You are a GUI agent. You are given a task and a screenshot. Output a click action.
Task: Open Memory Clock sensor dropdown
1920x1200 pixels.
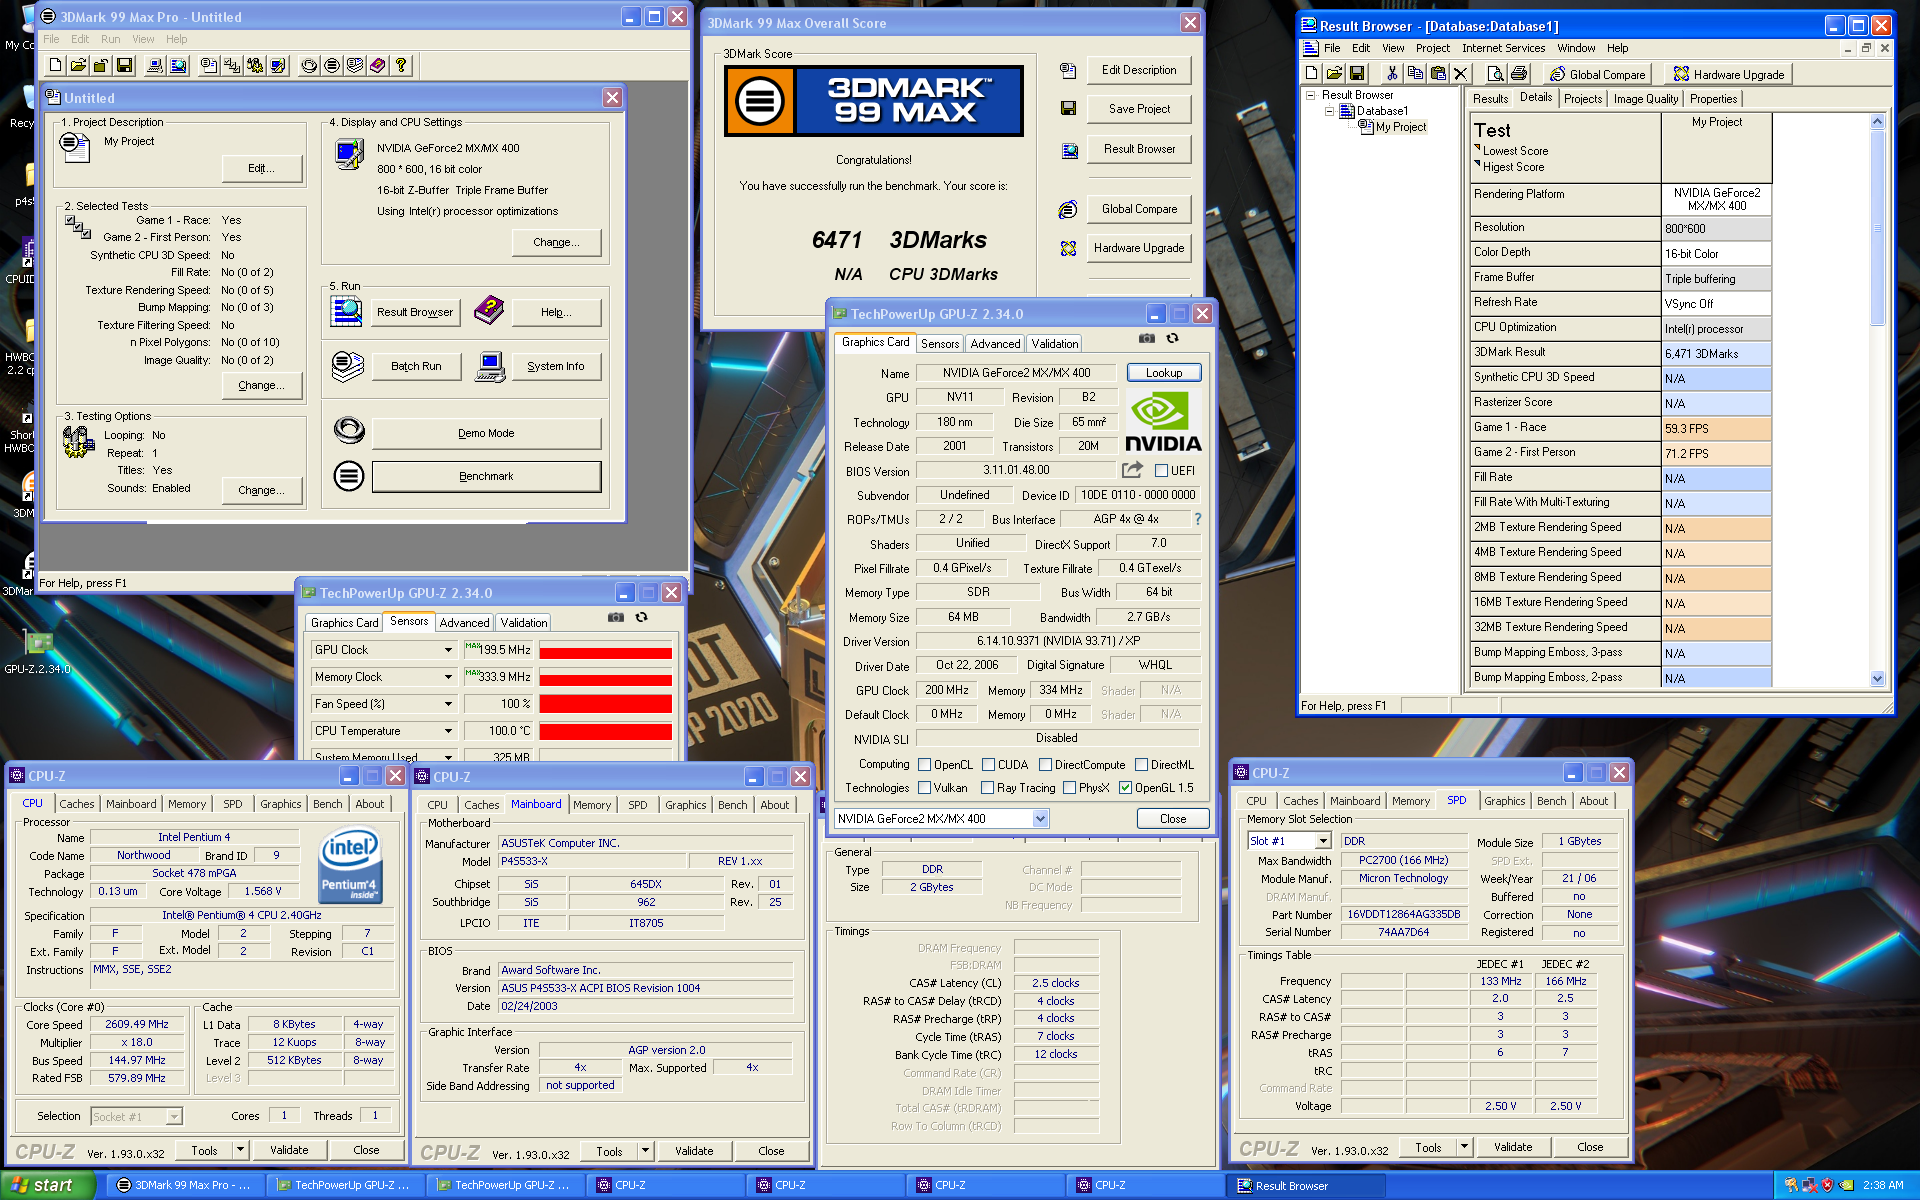click(x=448, y=677)
